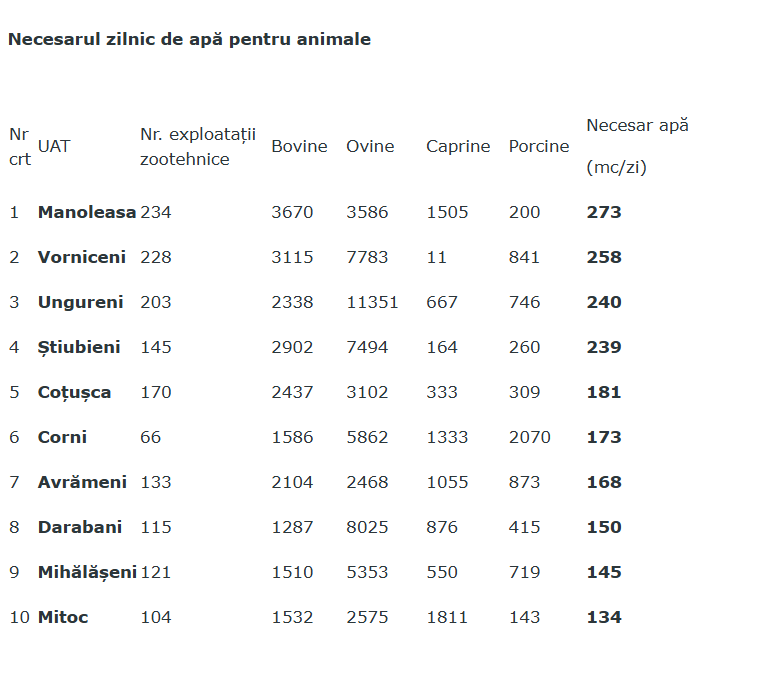Select the Ungureni locality name

[81, 302]
